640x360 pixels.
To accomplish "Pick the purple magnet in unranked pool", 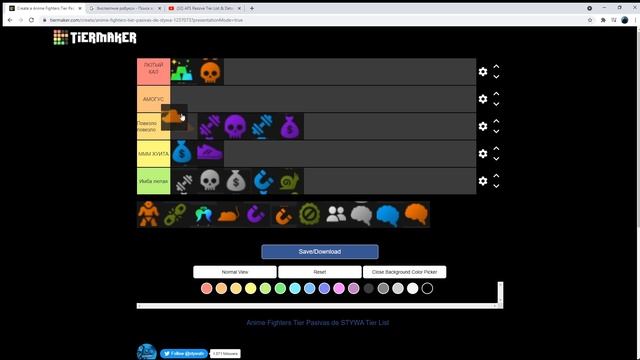I will (x=256, y=214).
